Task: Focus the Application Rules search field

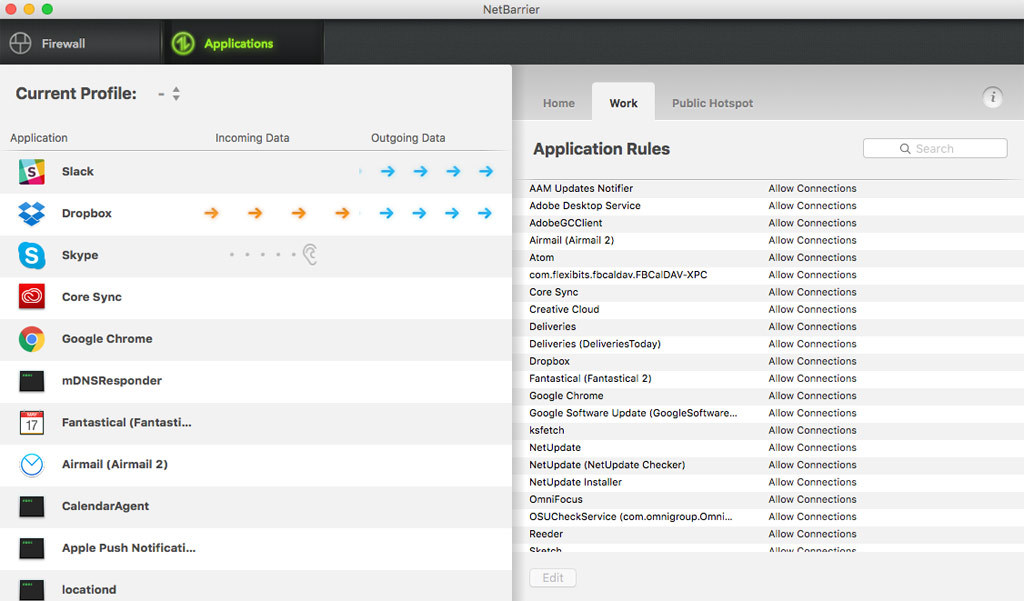Action: click(x=935, y=148)
